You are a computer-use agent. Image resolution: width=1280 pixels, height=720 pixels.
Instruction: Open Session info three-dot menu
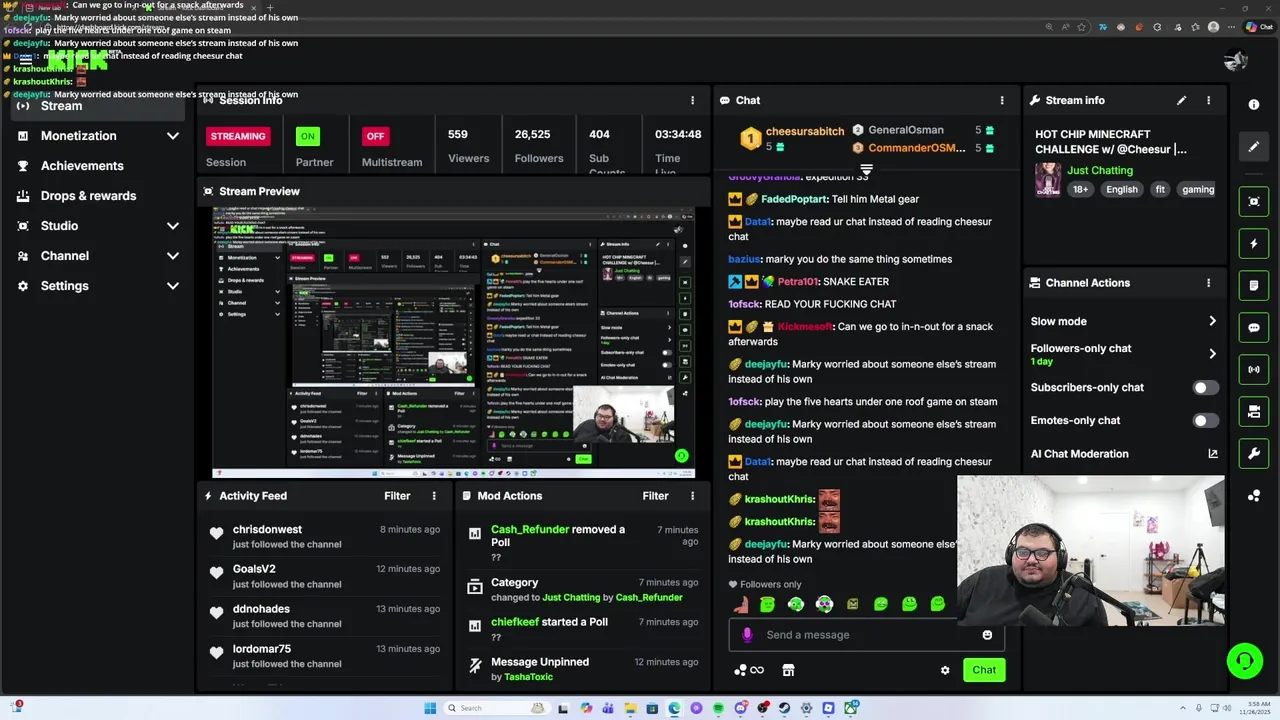click(x=692, y=100)
